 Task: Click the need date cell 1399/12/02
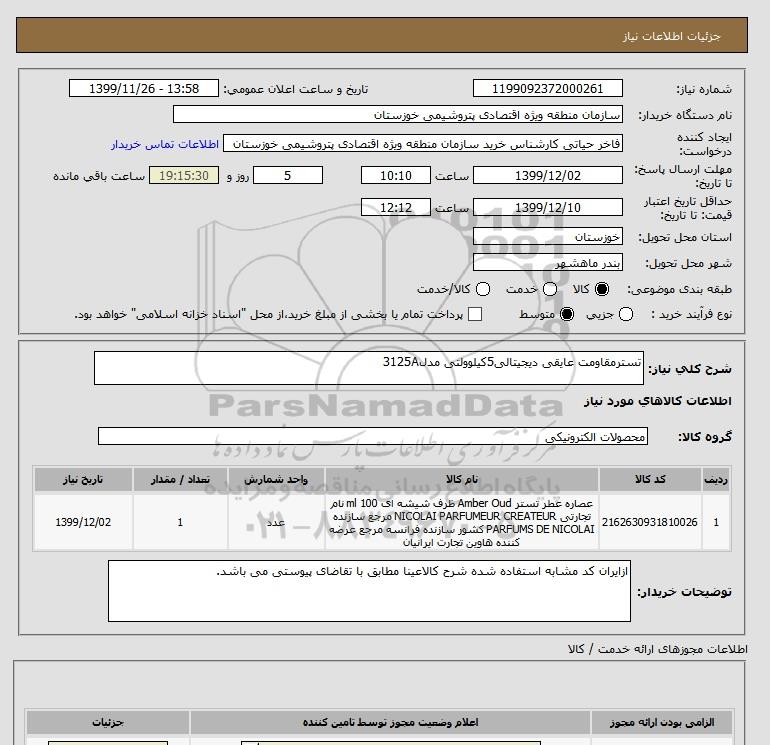pos(83,522)
